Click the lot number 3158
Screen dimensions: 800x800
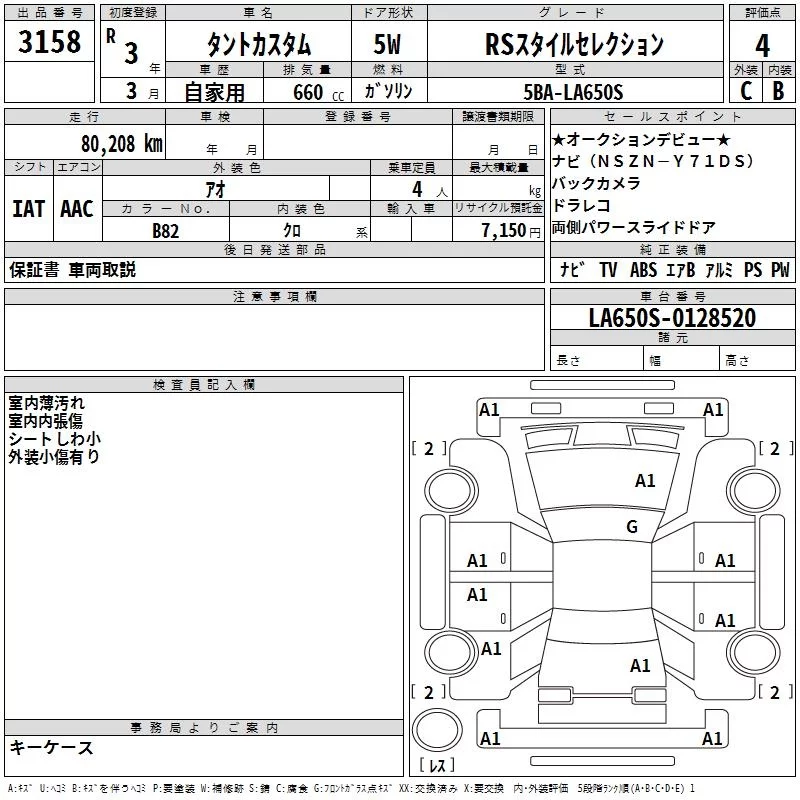coord(49,42)
